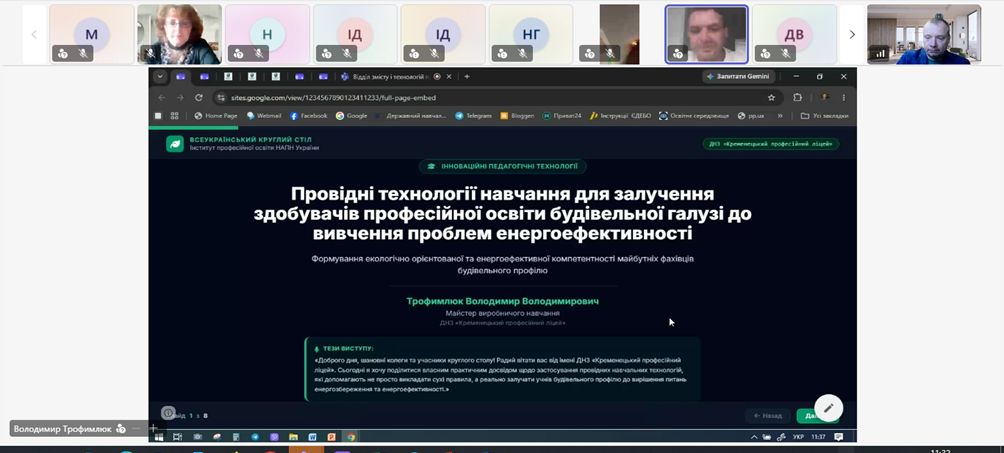Switch УКР keyboard language indicator
The height and width of the screenshot is (453, 1004).
coord(798,437)
